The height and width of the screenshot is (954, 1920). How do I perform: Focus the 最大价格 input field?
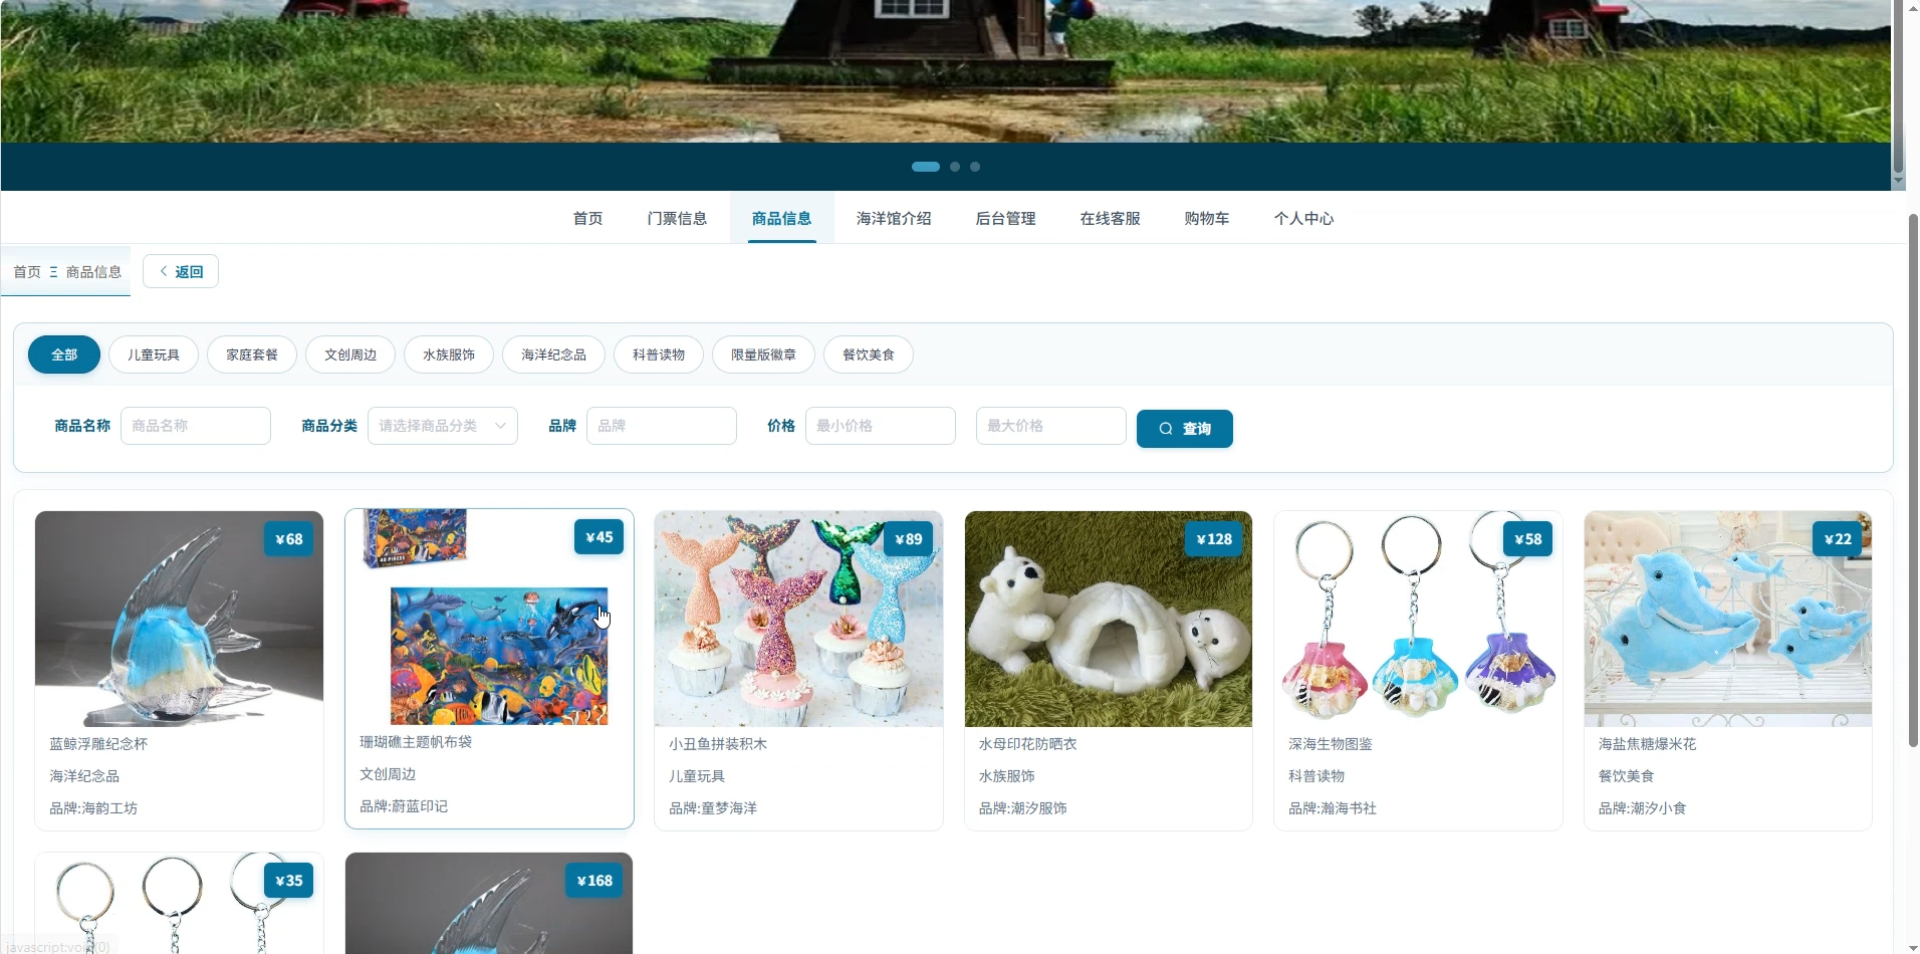click(1051, 426)
